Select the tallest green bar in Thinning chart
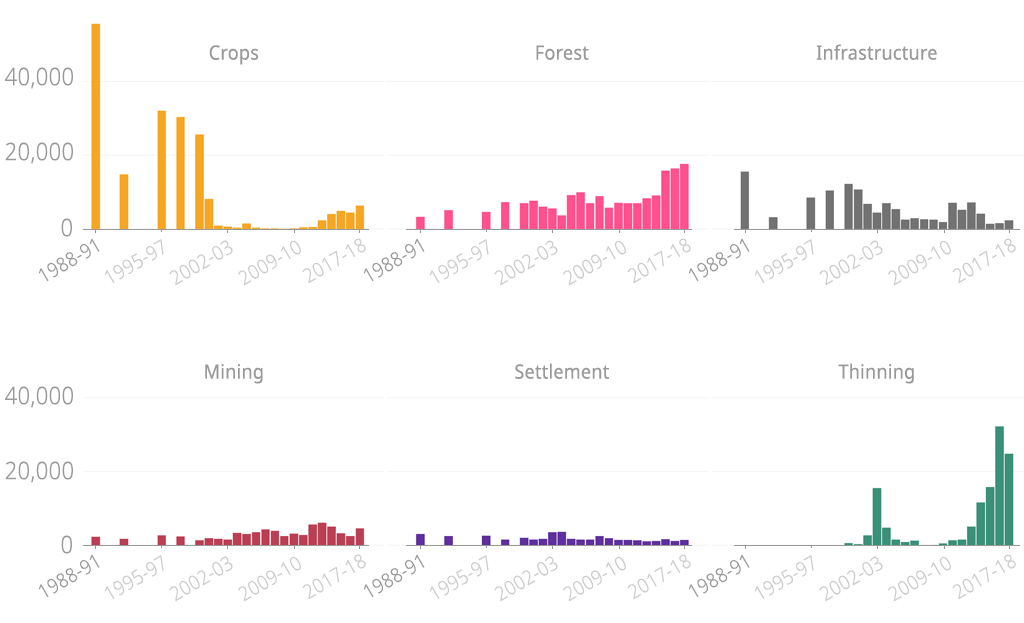 (999, 486)
